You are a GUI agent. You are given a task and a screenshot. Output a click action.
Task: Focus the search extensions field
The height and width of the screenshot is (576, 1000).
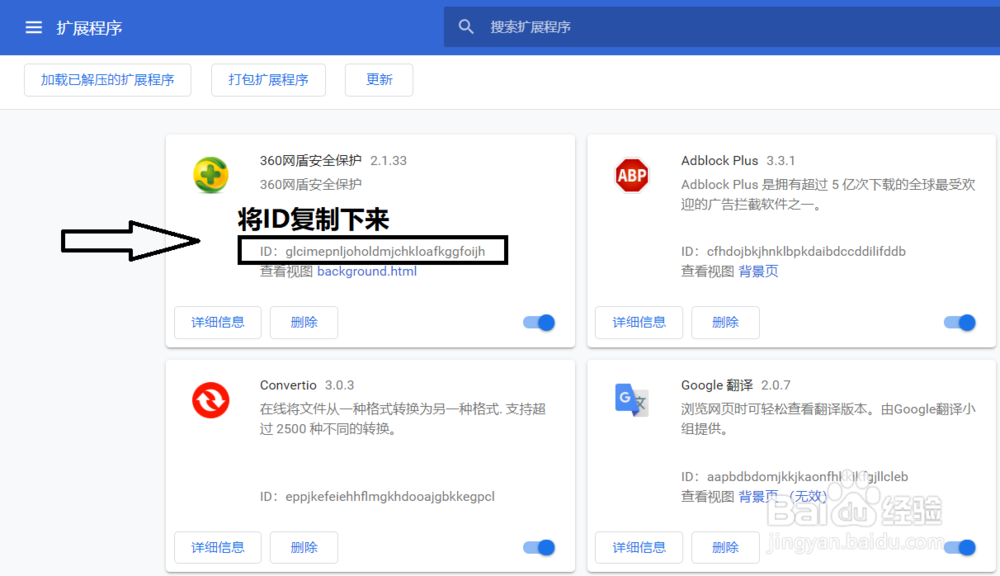722,27
